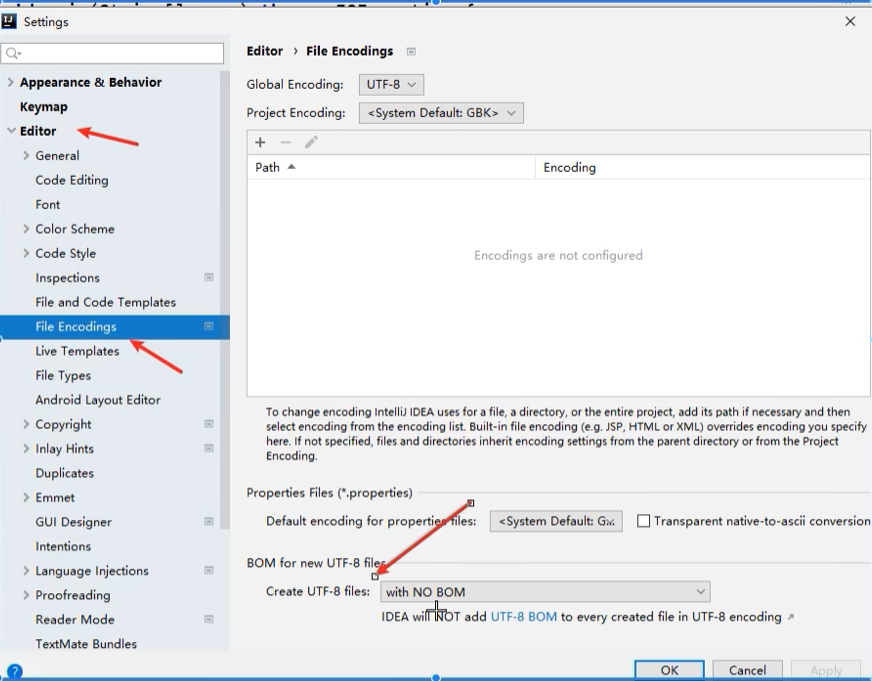Expand the Language Injections node chevron

pos(26,570)
